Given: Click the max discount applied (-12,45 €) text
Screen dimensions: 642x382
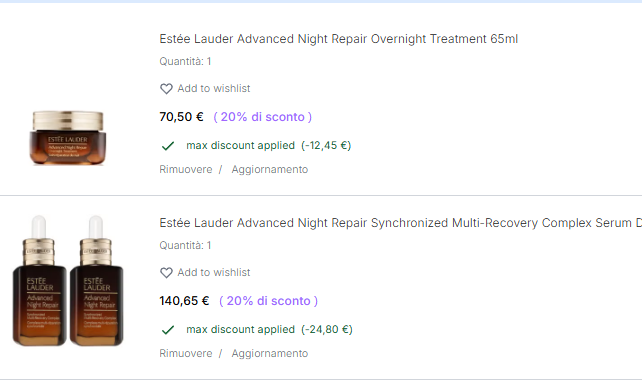Looking at the screenshot, I should pos(269,146).
